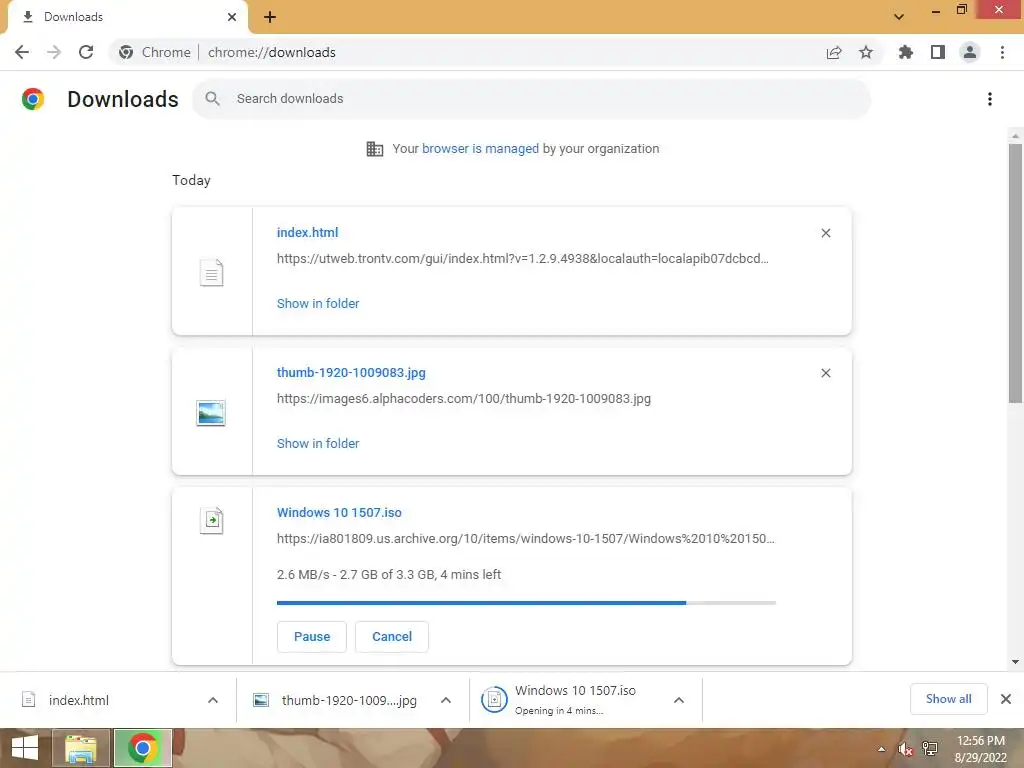Close the bottom downloads shelf
The height and width of the screenshot is (768, 1024).
[x=1006, y=699]
